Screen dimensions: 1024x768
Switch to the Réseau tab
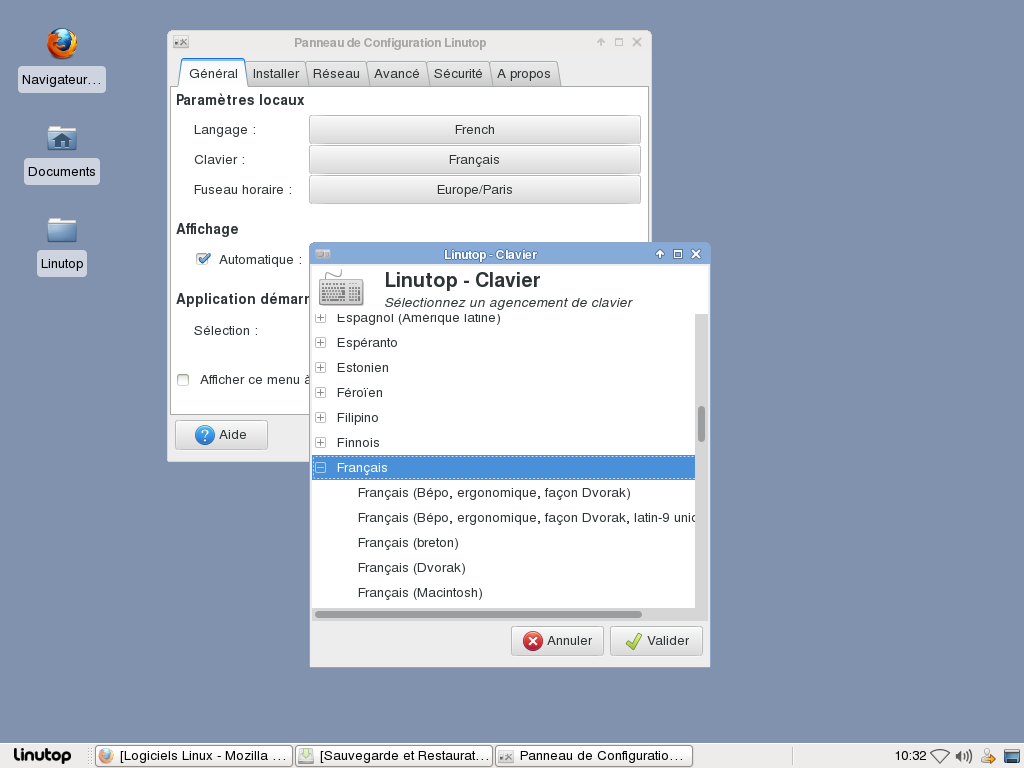click(x=336, y=74)
